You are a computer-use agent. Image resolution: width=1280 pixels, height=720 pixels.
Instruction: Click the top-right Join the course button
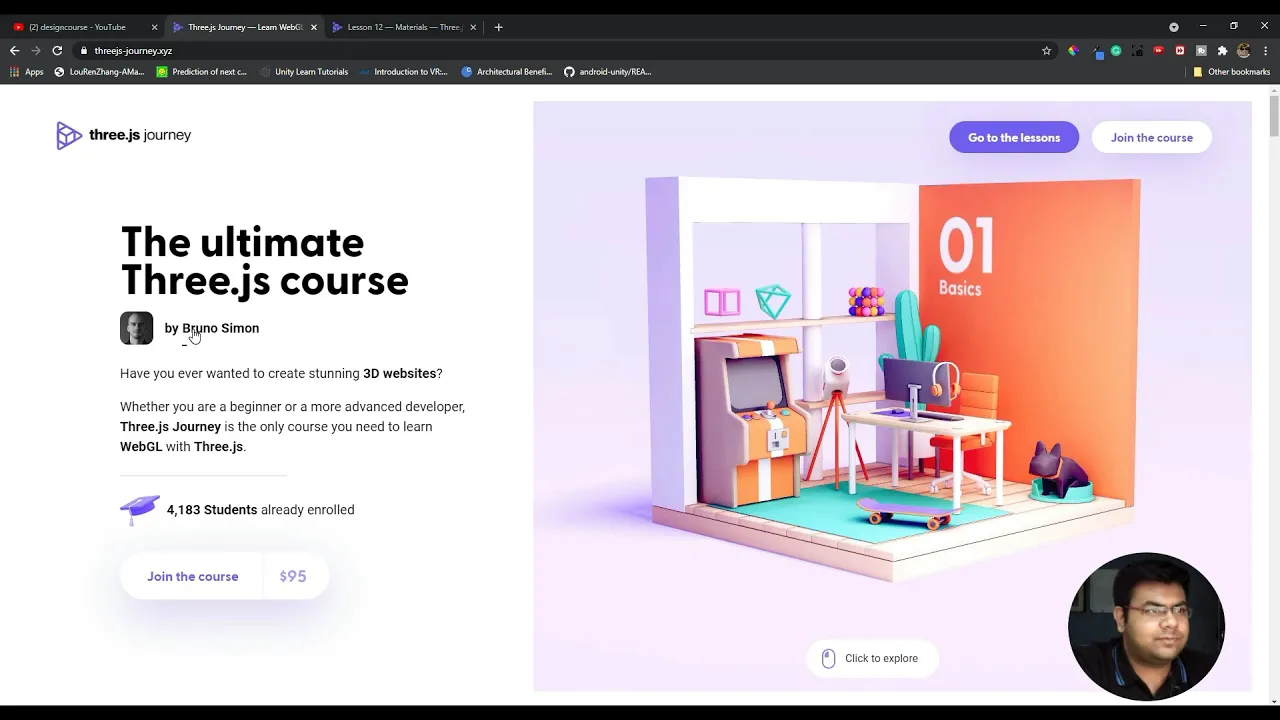(x=1152, y=138)
